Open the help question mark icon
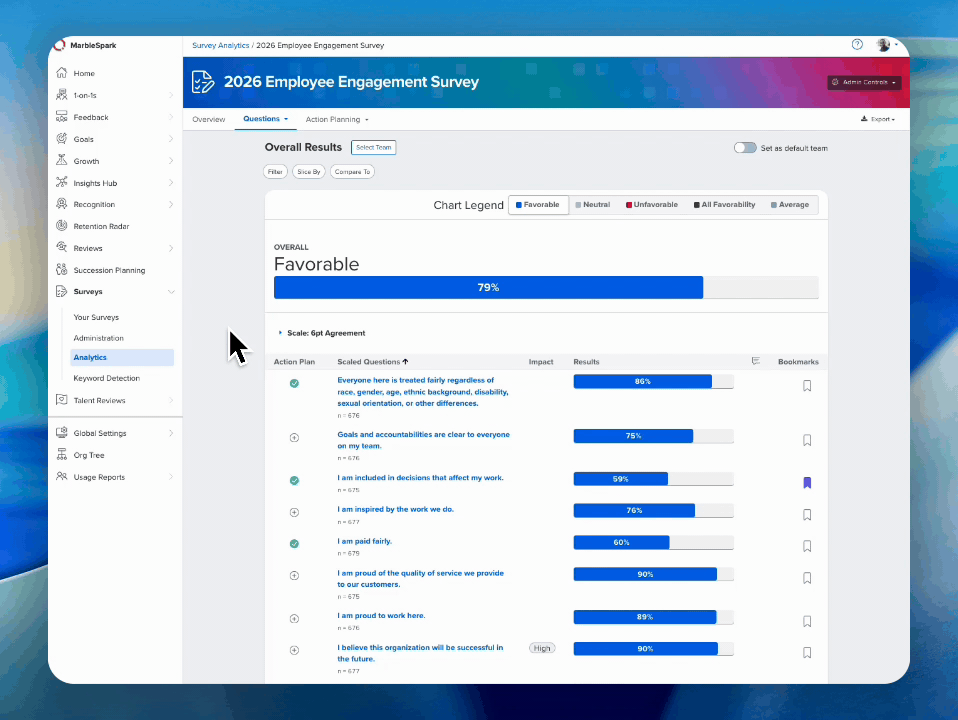 coord(857,45)
